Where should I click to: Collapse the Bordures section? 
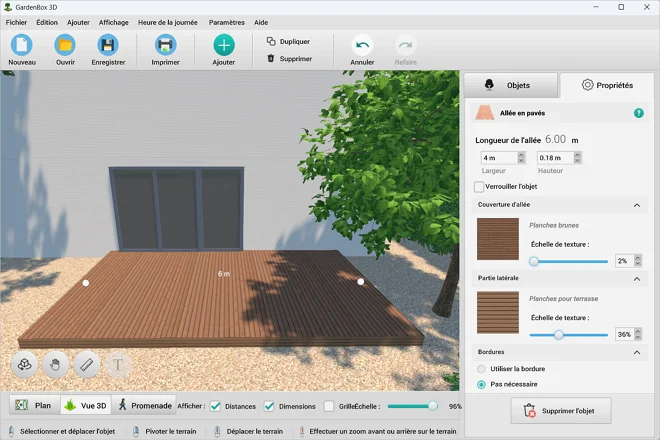coord(637,353)
